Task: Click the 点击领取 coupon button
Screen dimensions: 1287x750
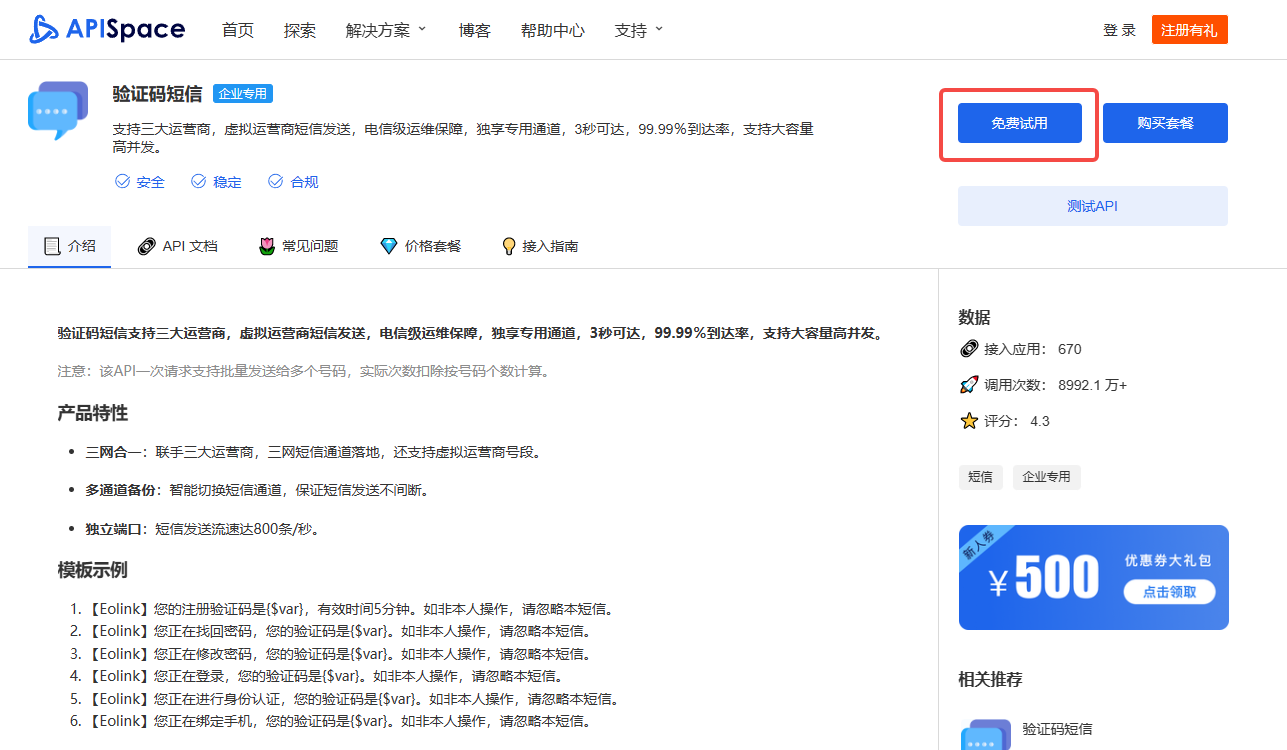Action: (x=1169, y=591)
